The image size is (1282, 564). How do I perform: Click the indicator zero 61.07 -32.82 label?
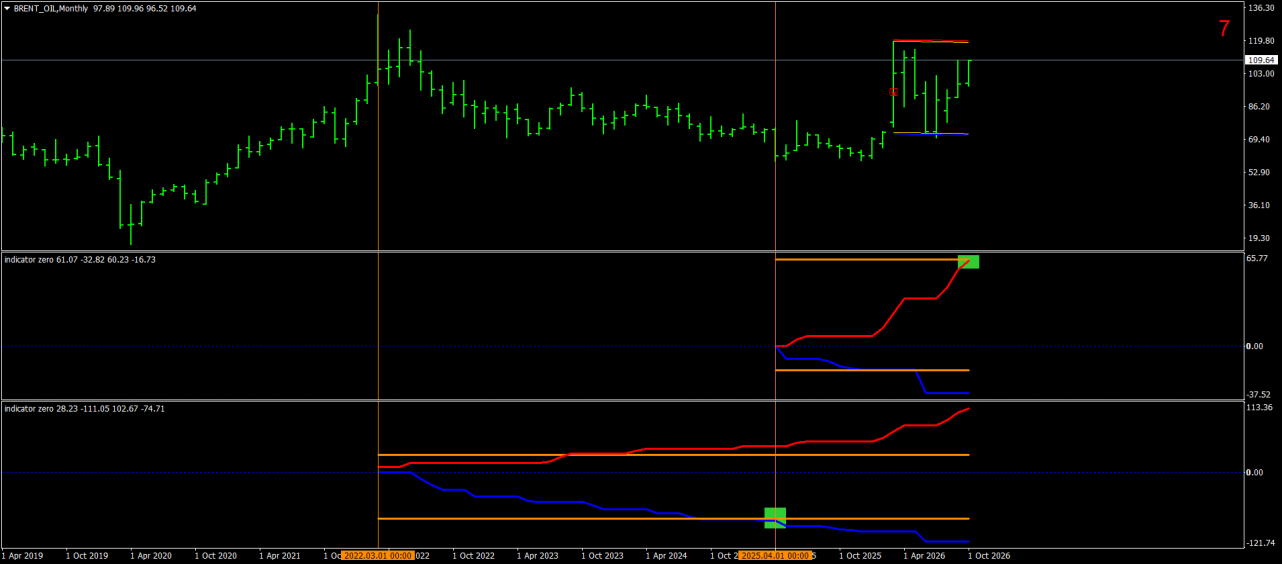(x=80, y=259)
